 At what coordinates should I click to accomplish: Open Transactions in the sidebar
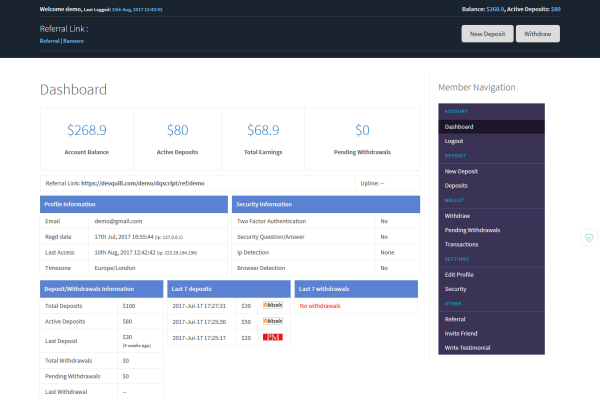[x=462, y=244]
